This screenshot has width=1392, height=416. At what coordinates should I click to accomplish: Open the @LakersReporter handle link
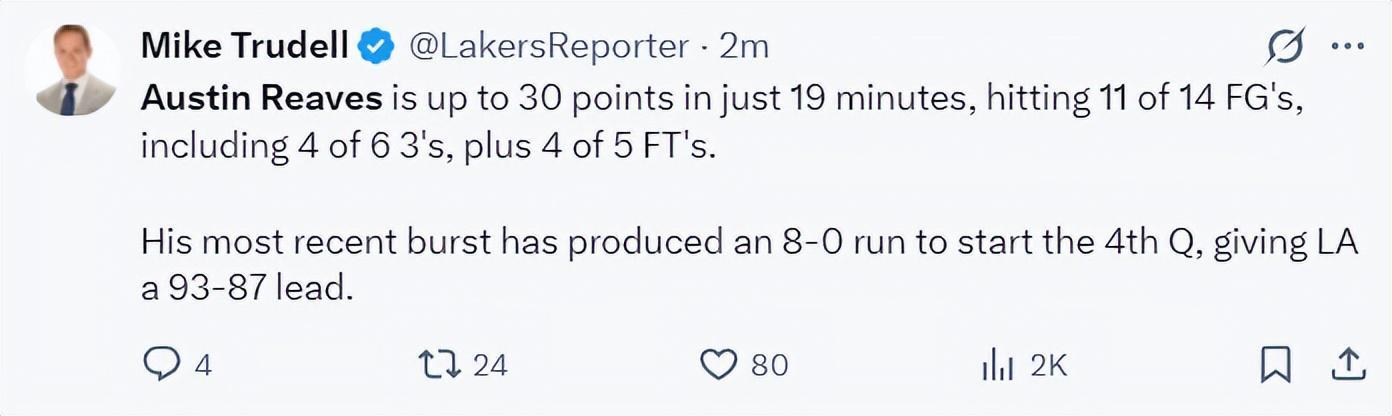[549, 46]
